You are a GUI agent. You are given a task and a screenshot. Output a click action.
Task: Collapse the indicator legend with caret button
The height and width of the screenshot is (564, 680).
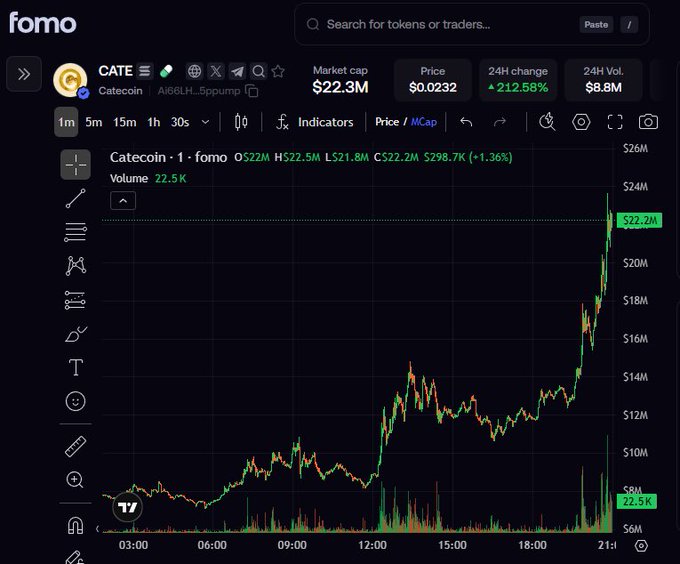point(123,201)
